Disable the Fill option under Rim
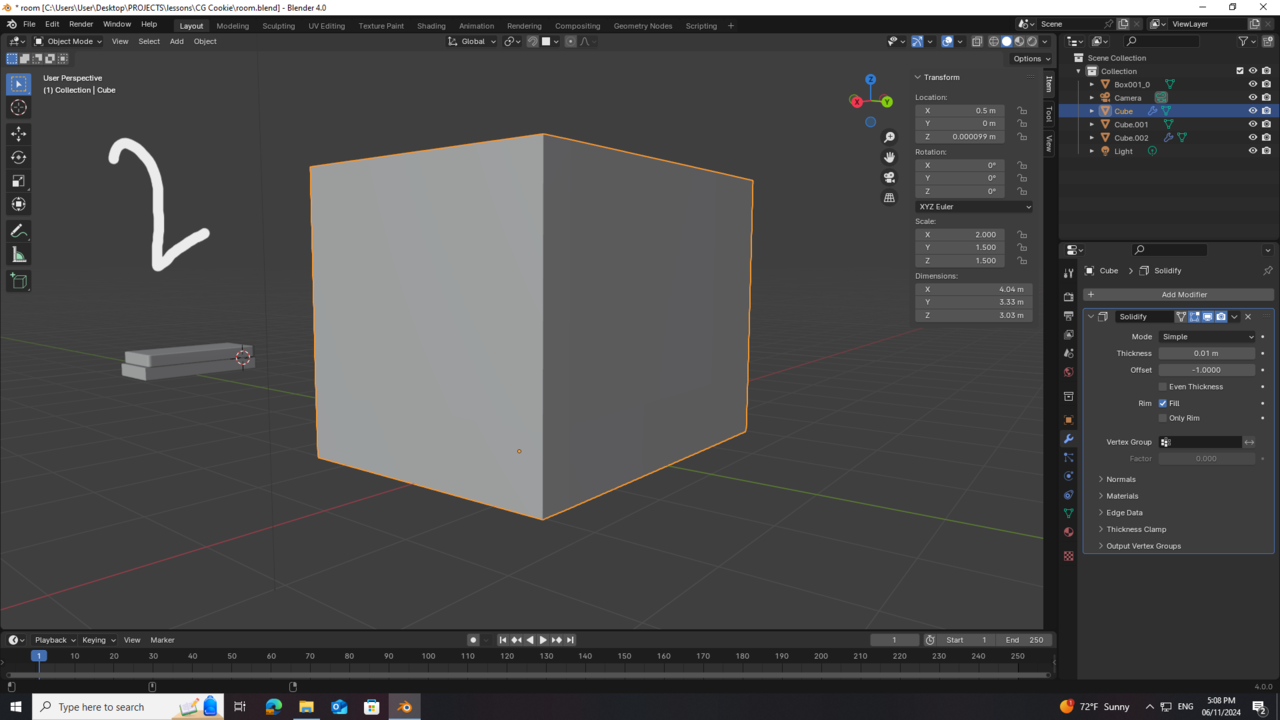Screen dimensions: 1280x720 (1163, 402)
